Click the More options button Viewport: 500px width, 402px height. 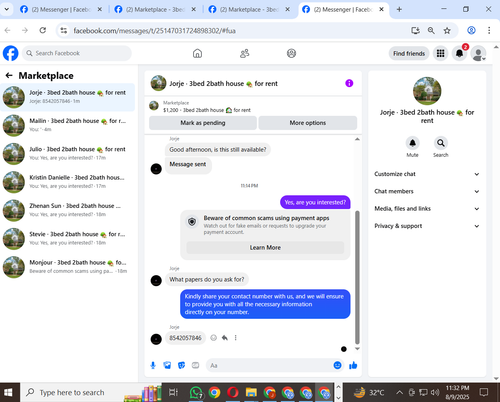(x=308, y=123)
